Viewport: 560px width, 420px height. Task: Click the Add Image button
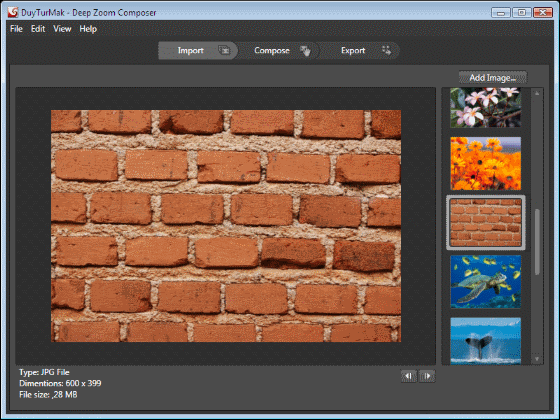click(x=492, y=78)
